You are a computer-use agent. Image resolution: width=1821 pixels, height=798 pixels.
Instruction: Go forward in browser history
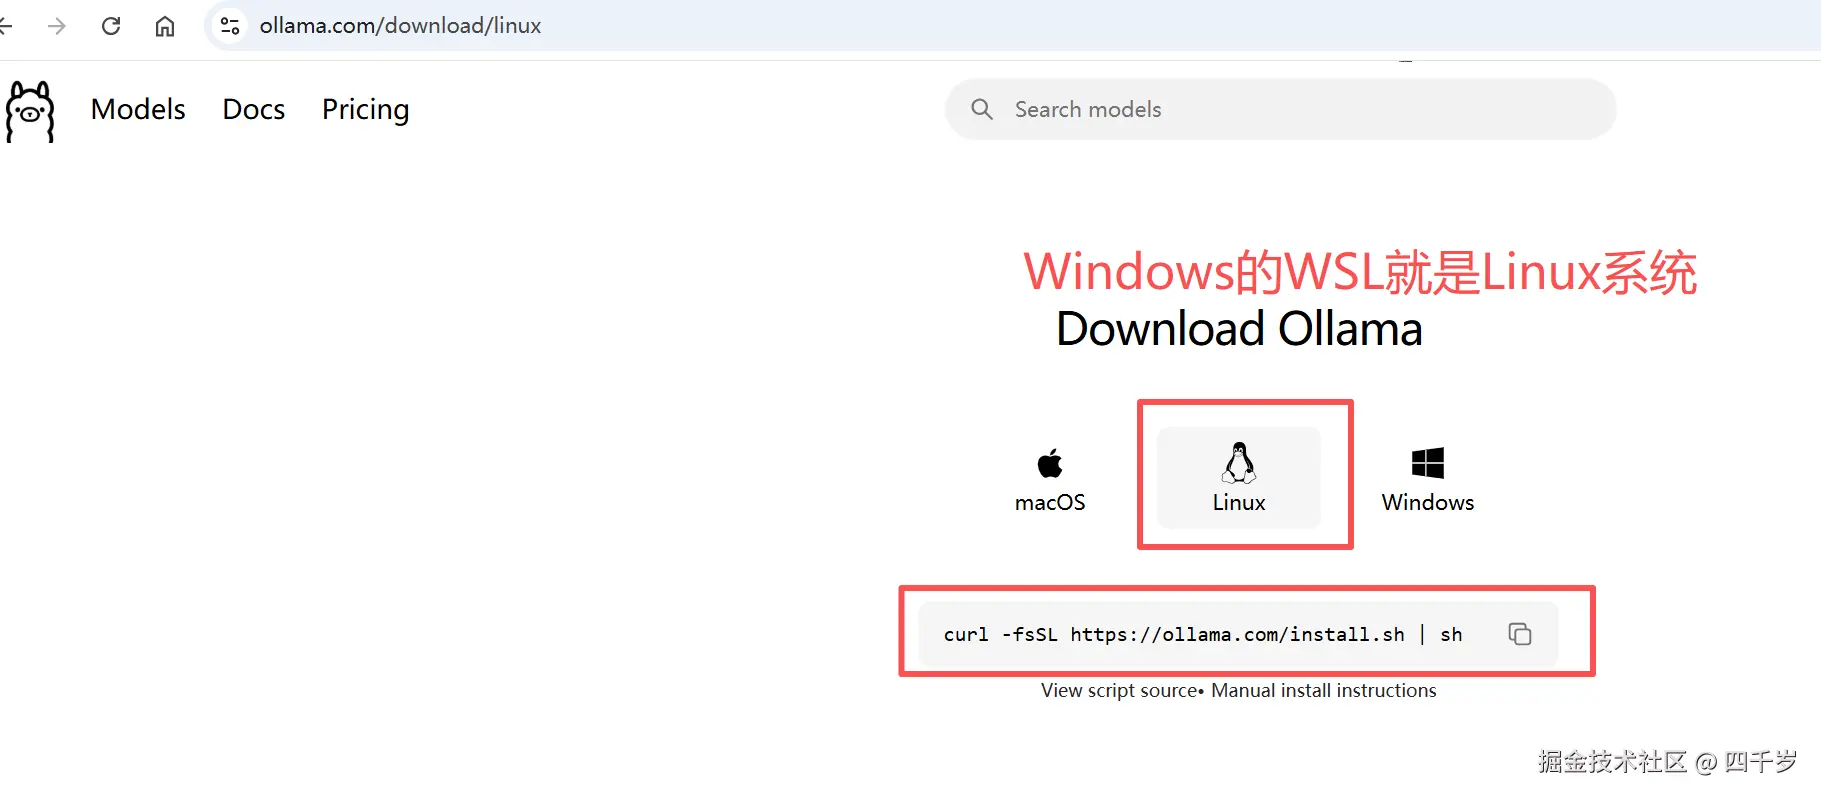(x=57, y=26)
